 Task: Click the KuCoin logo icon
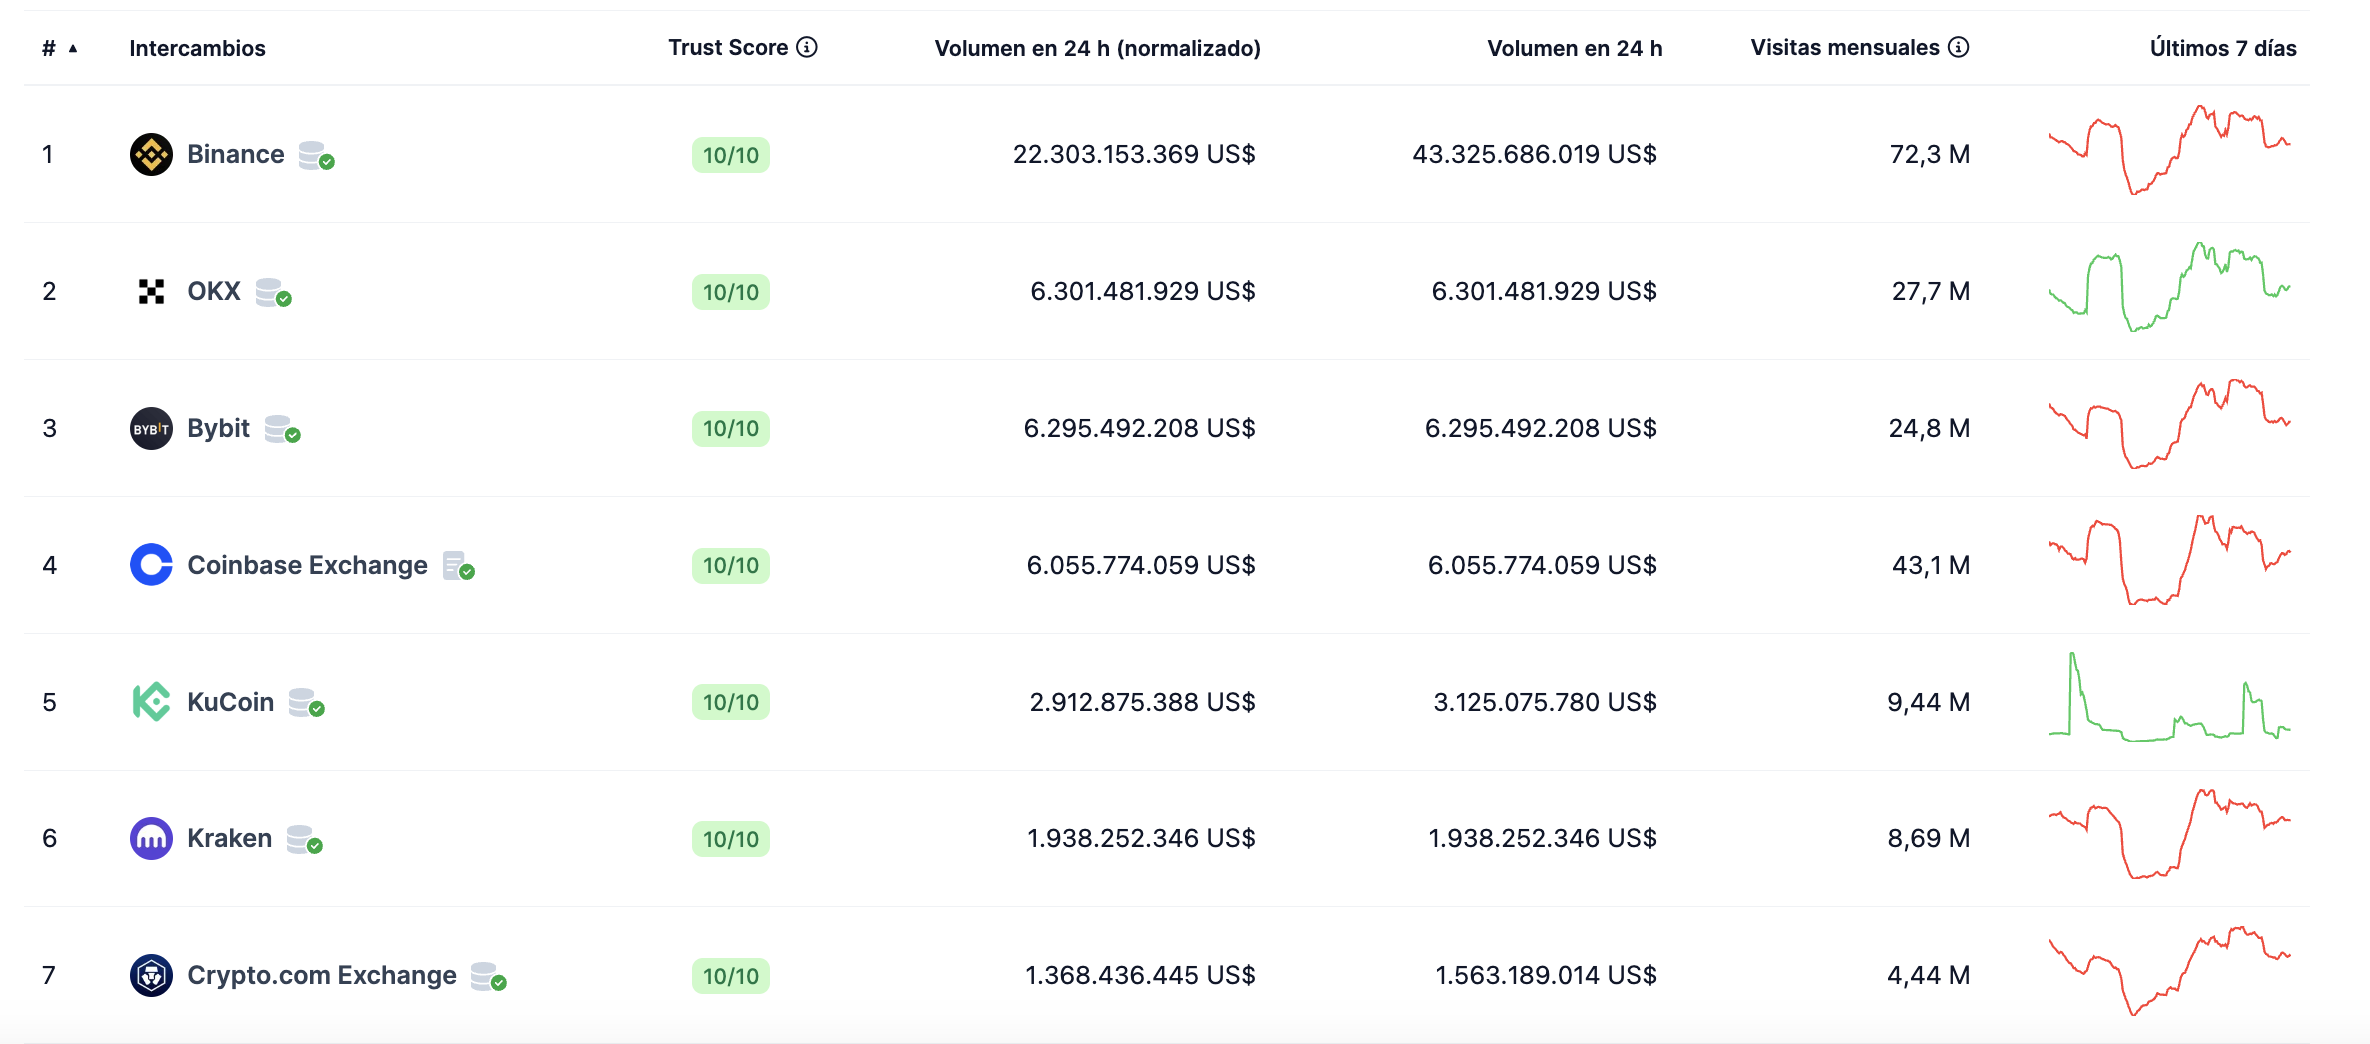click(151, 702)
